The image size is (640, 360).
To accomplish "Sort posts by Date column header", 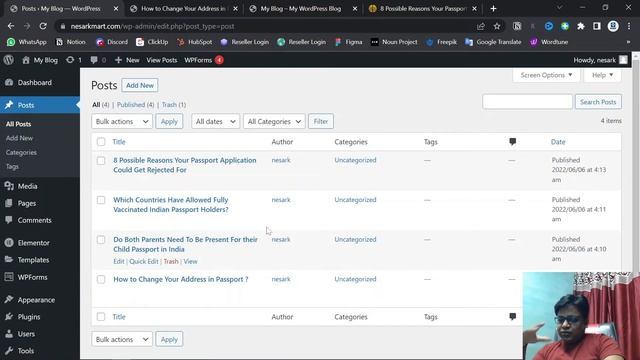I will (558, 142).
